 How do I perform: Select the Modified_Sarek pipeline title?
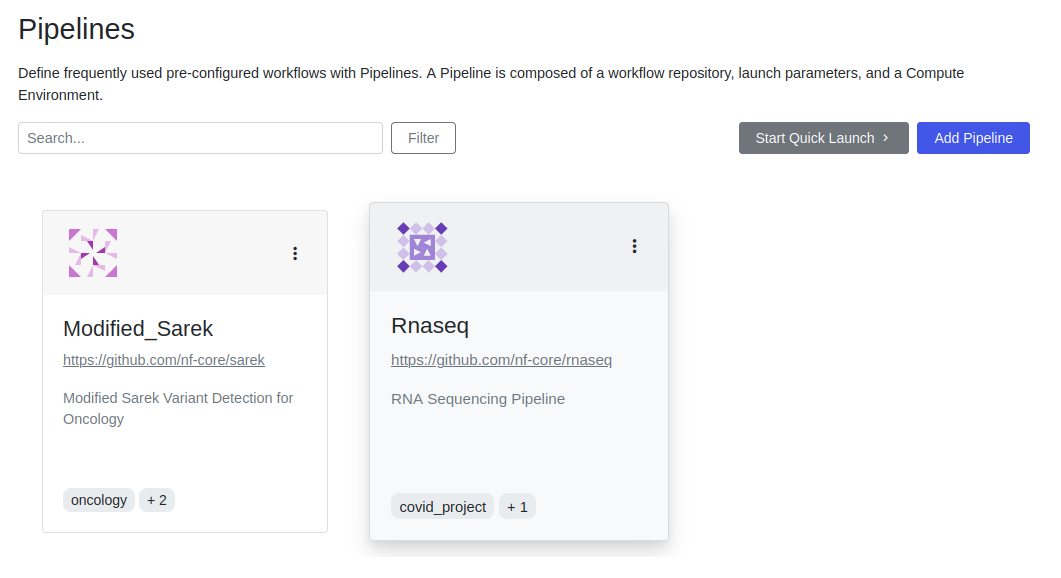(x=138, y=328)
